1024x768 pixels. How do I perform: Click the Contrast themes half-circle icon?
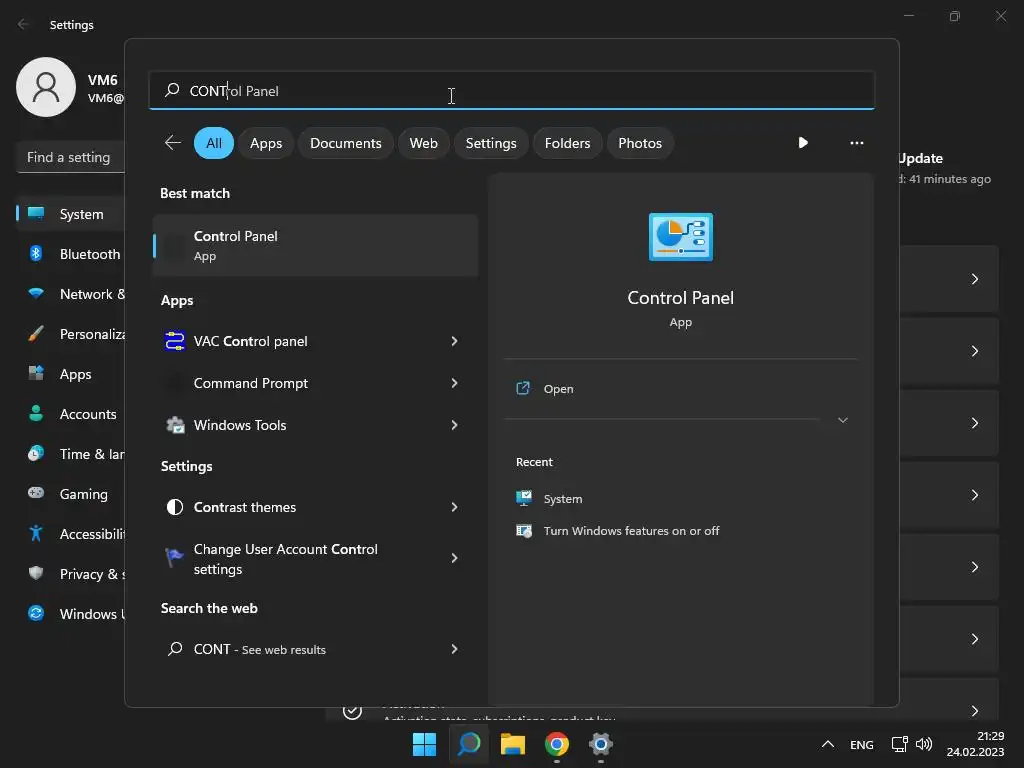(175, 507)
